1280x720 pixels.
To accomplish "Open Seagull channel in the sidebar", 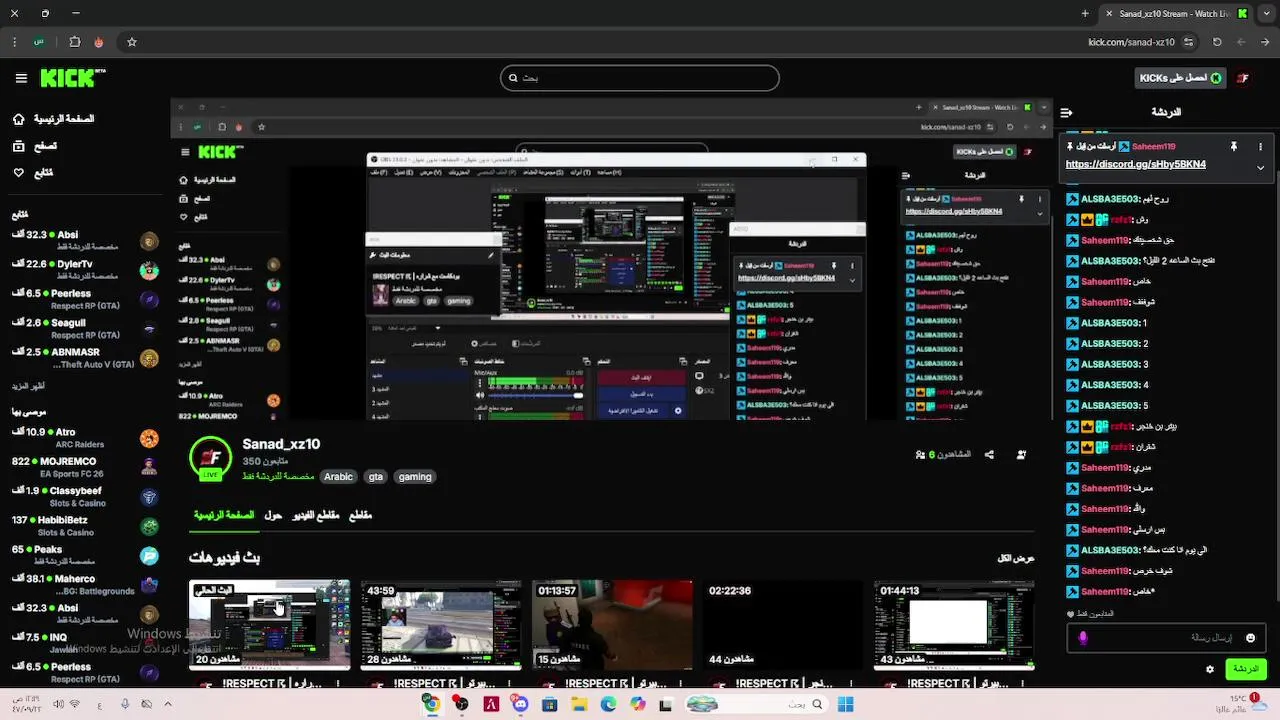I will [85, 328].
